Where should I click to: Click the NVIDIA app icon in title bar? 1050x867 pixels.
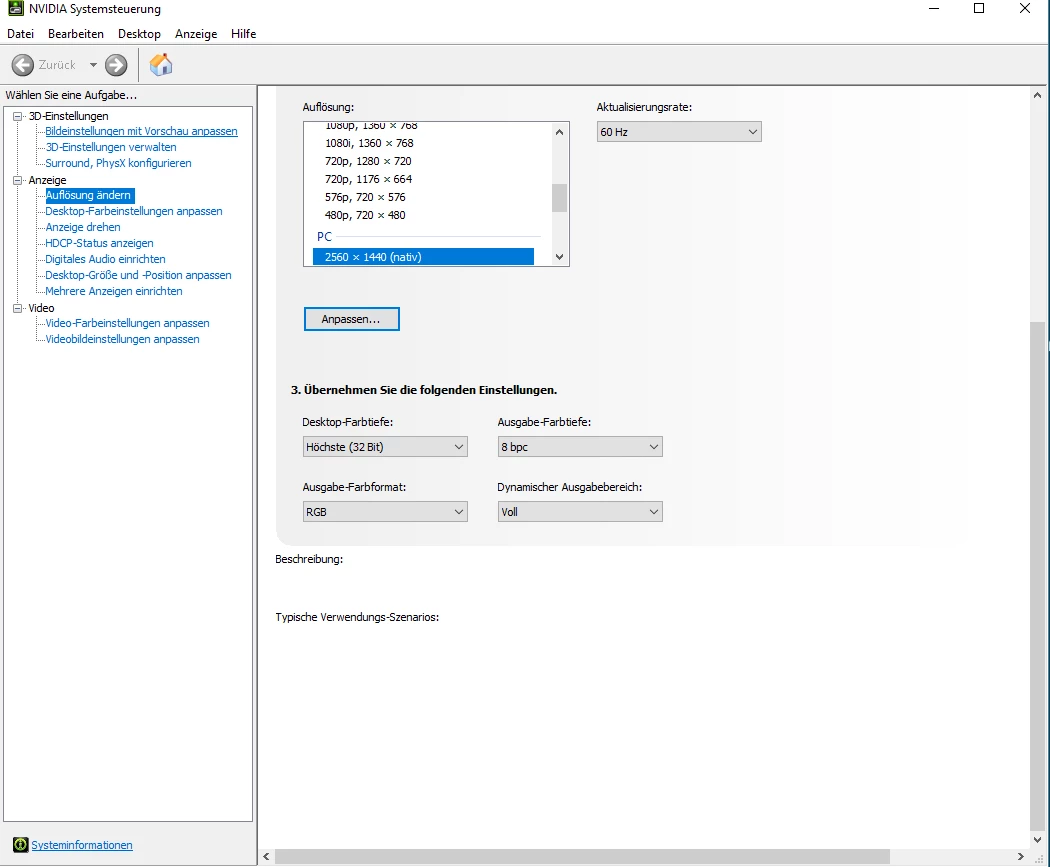pyautogui.click(x=15, y=9)
